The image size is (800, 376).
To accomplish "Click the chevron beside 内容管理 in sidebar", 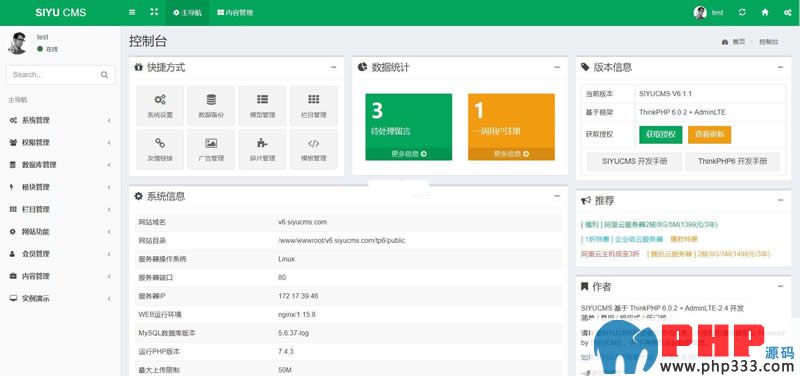I will 109,276.
